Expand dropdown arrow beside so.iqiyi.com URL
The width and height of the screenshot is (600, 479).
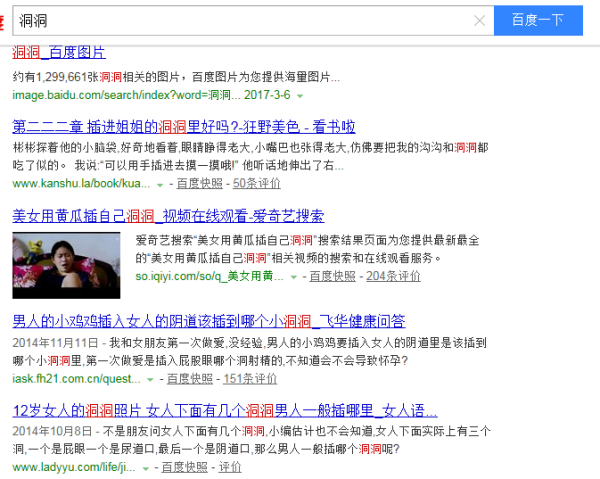293,277
